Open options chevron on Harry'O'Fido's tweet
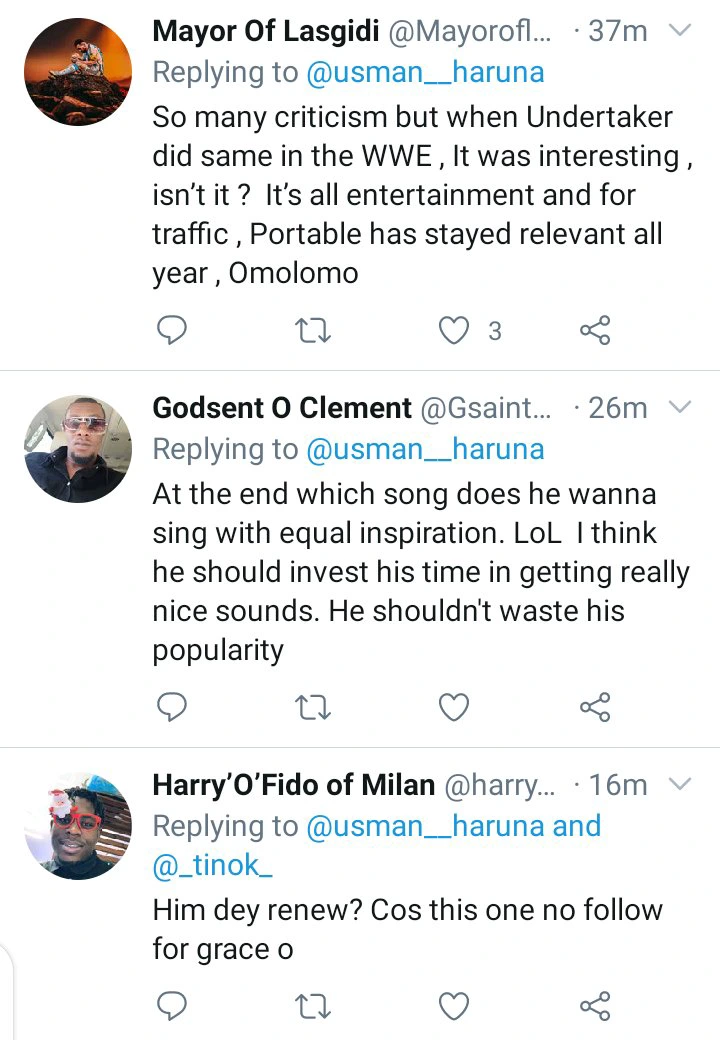 coord(680,784)
